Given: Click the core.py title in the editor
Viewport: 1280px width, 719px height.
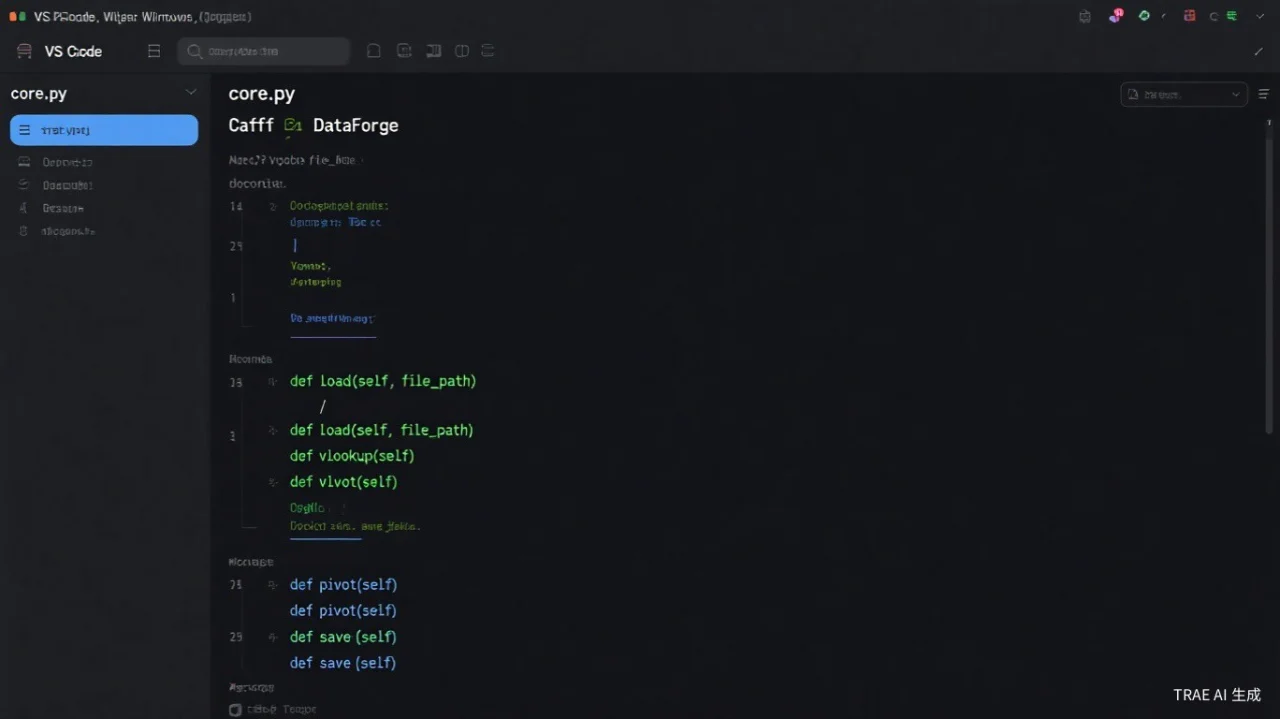Looking at the screenshot, I should point(262,94).
